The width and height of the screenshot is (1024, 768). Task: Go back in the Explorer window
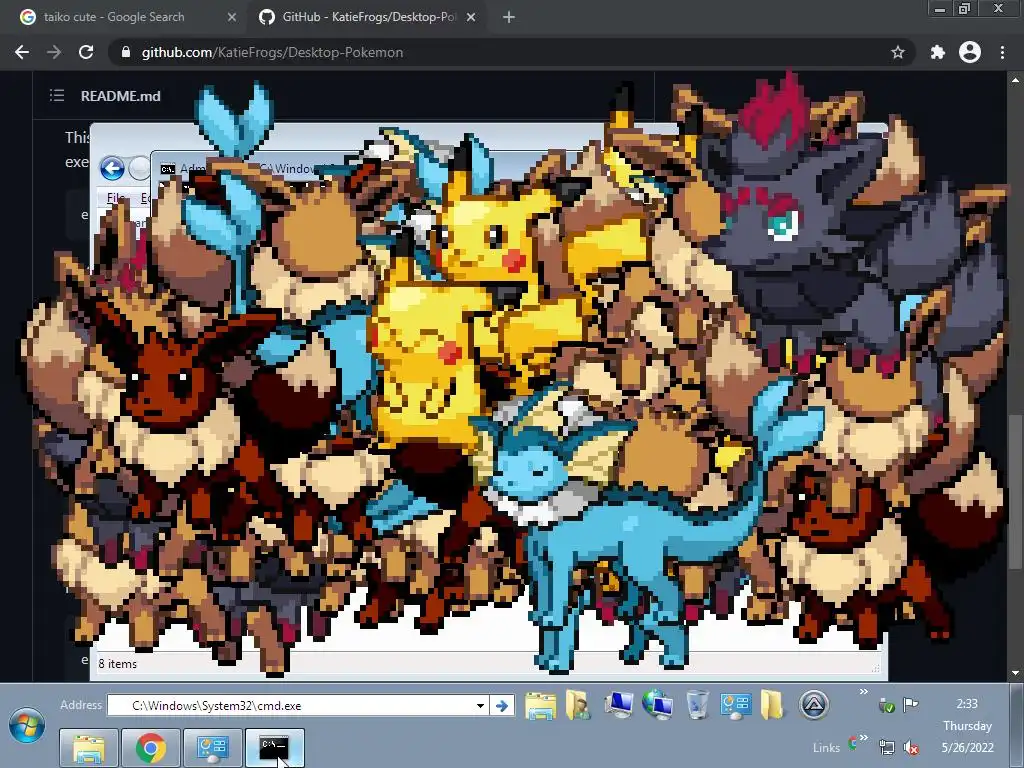(112, 168)
